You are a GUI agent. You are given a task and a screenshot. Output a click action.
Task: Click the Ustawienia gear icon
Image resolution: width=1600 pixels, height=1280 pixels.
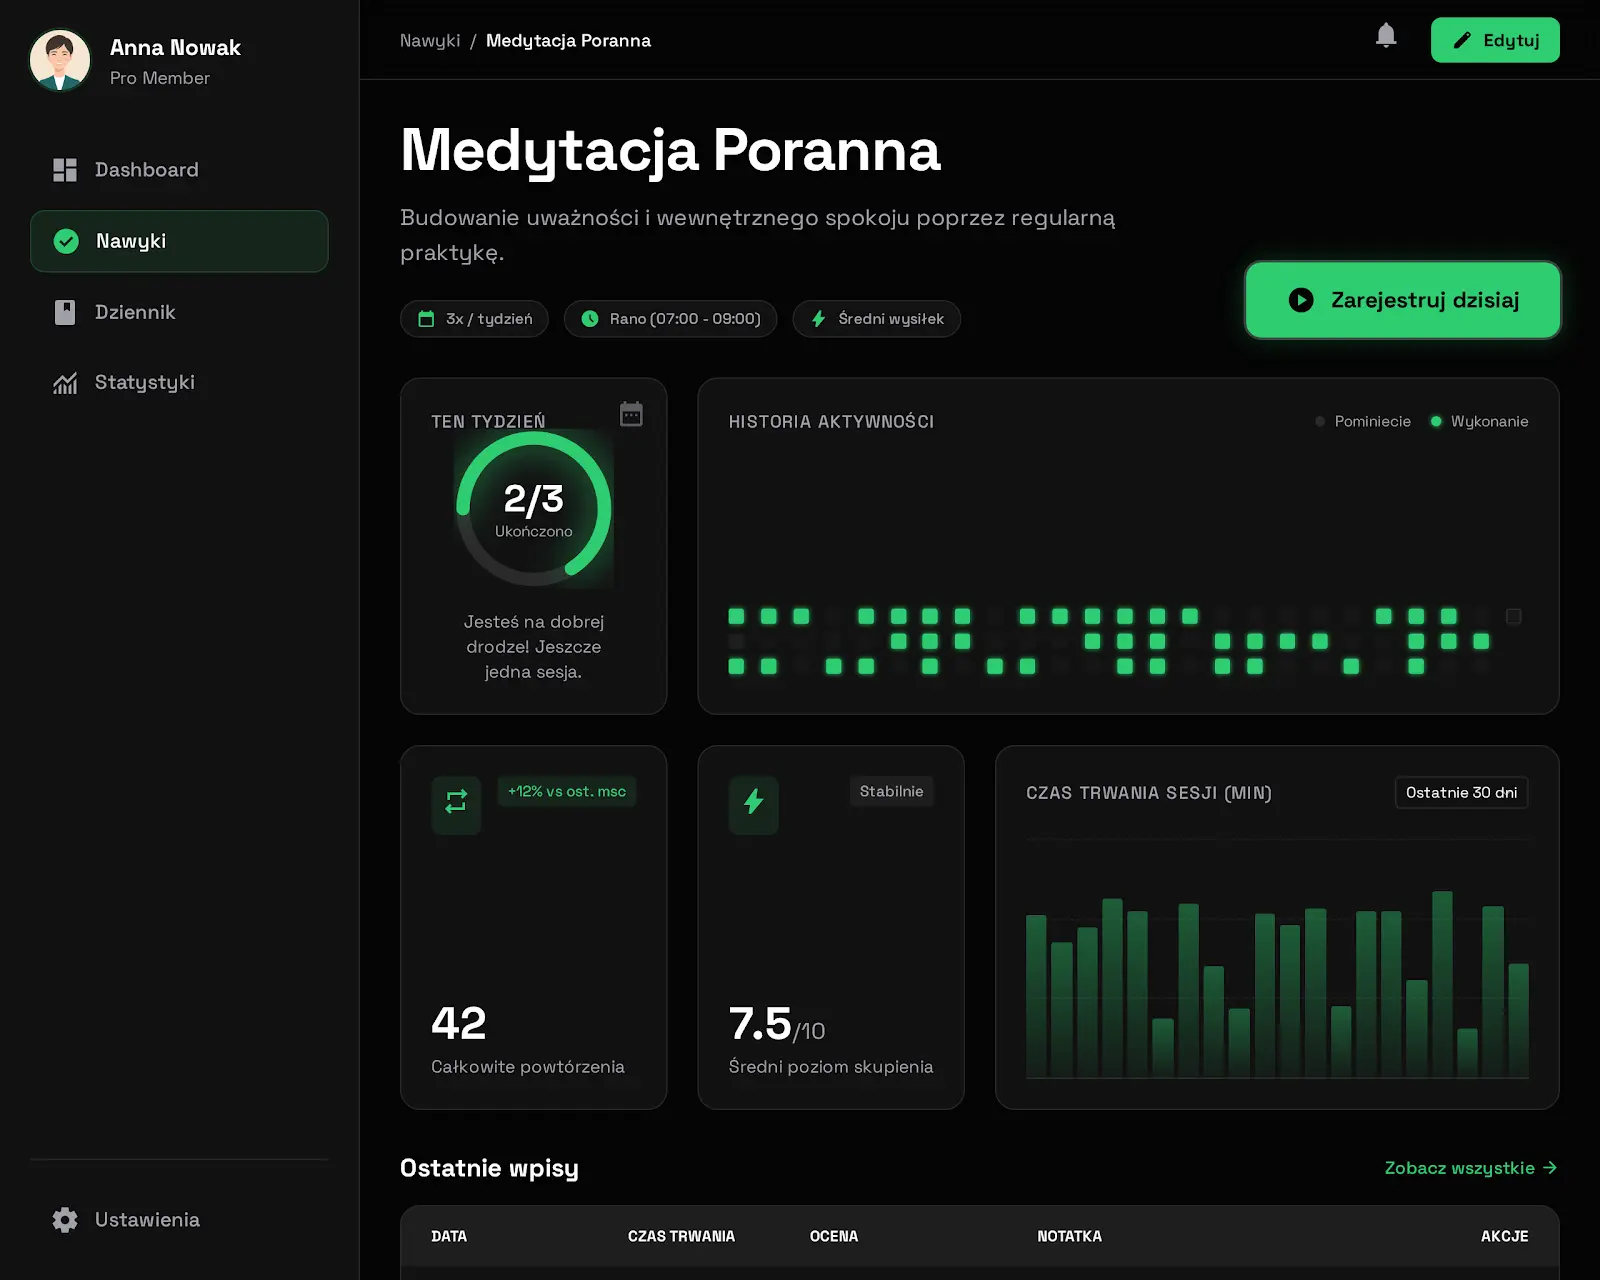65,1220
